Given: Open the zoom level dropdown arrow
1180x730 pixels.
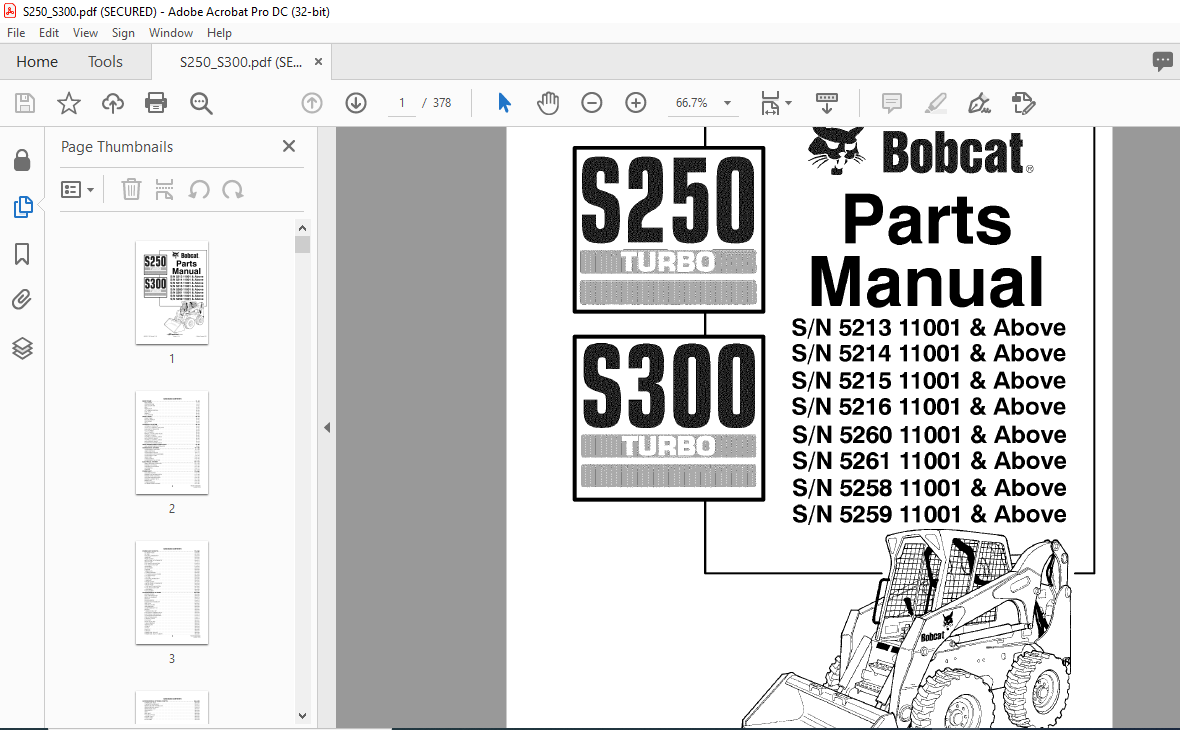Looking at the screenshot, I should (727, 103).
